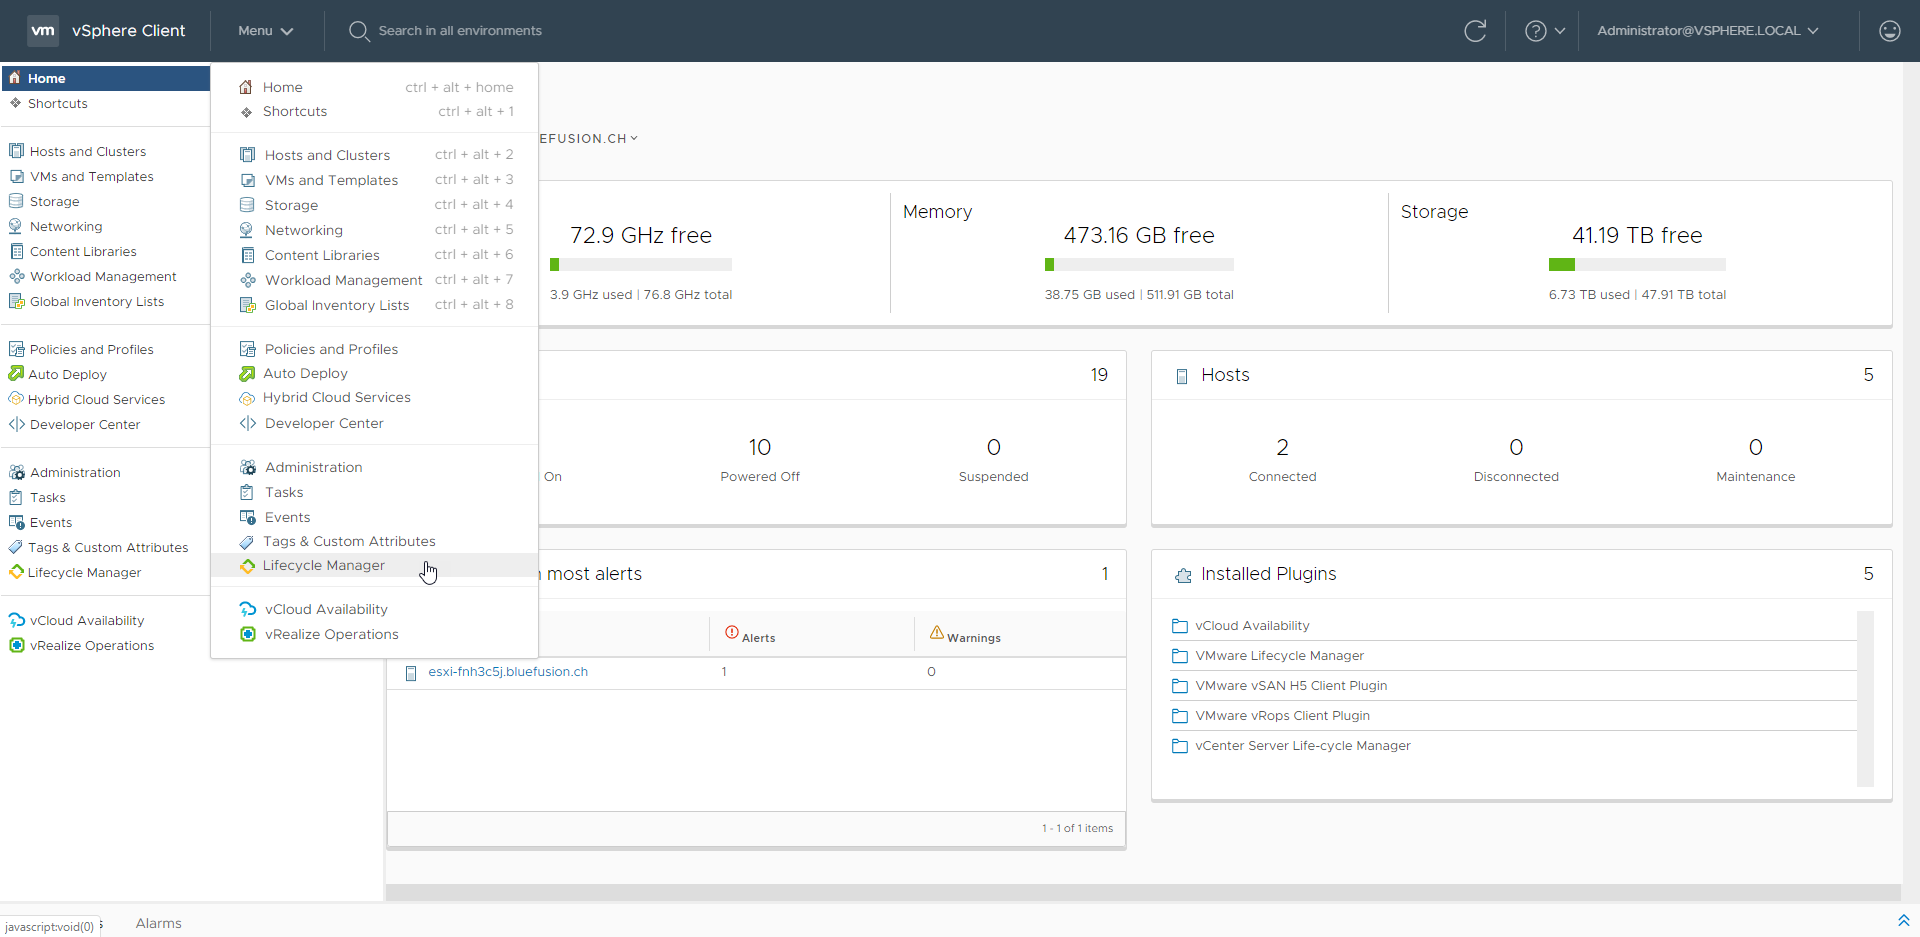Image resolution: width=1920 pixels, height=937 pixels.
Task: Select Lifecycle Manager in the dropdown menu
Action: (x=323, y=566)
